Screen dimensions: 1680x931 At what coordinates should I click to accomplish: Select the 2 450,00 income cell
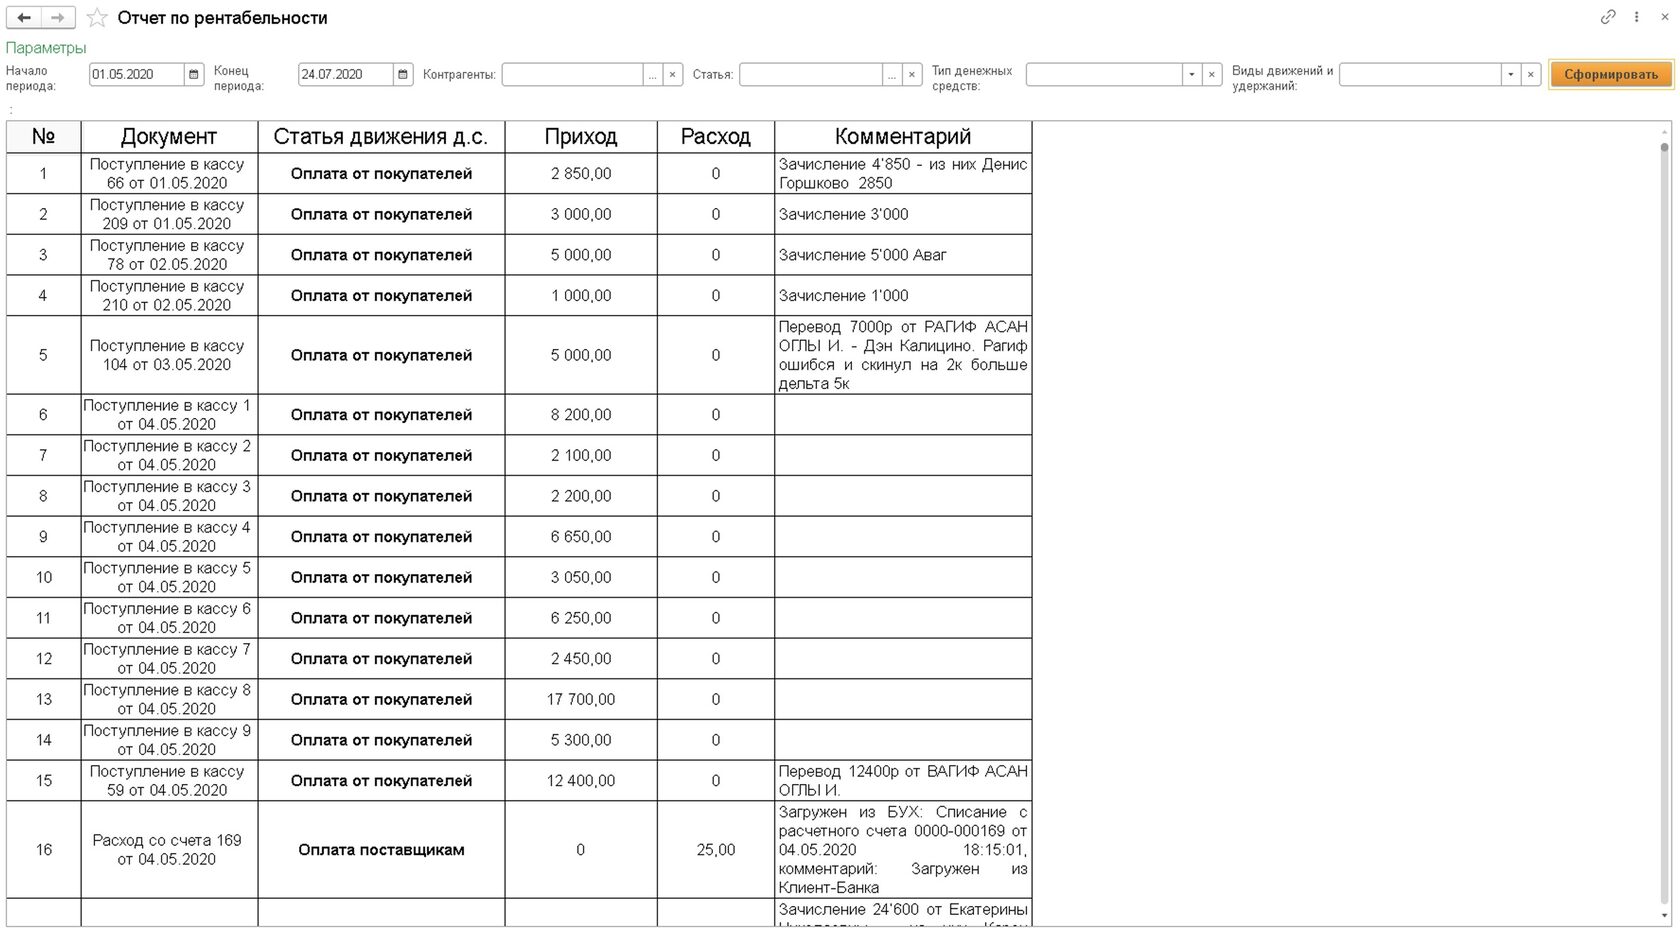coord(581,659)
